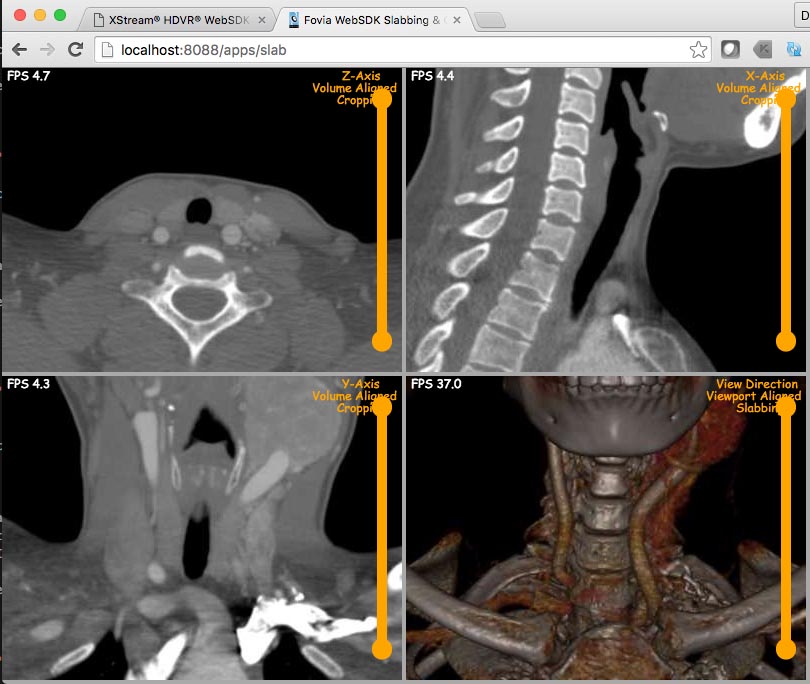Click the gray K extension icon
The width and height of the screenshot is (810, 684).
(763, 49)
